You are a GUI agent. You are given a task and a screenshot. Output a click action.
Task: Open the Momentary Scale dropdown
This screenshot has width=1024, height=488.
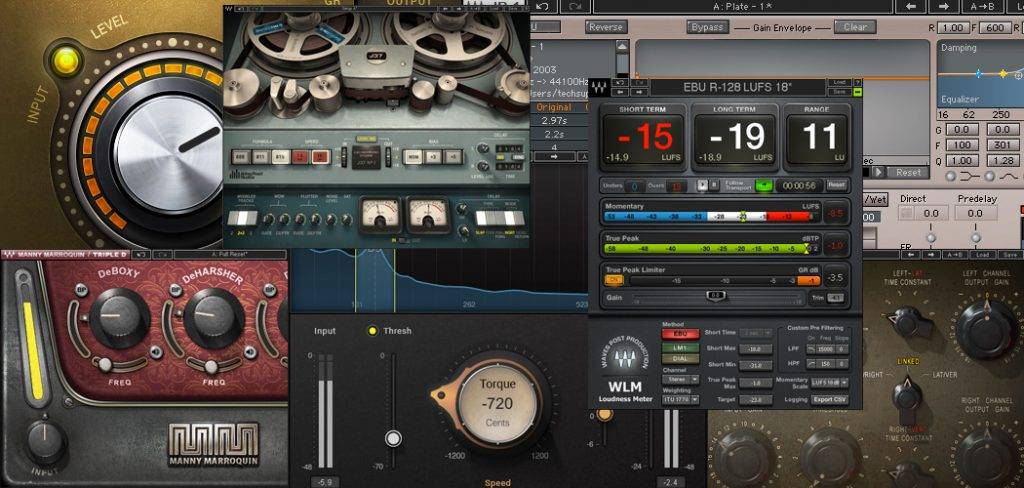point(830,382)
